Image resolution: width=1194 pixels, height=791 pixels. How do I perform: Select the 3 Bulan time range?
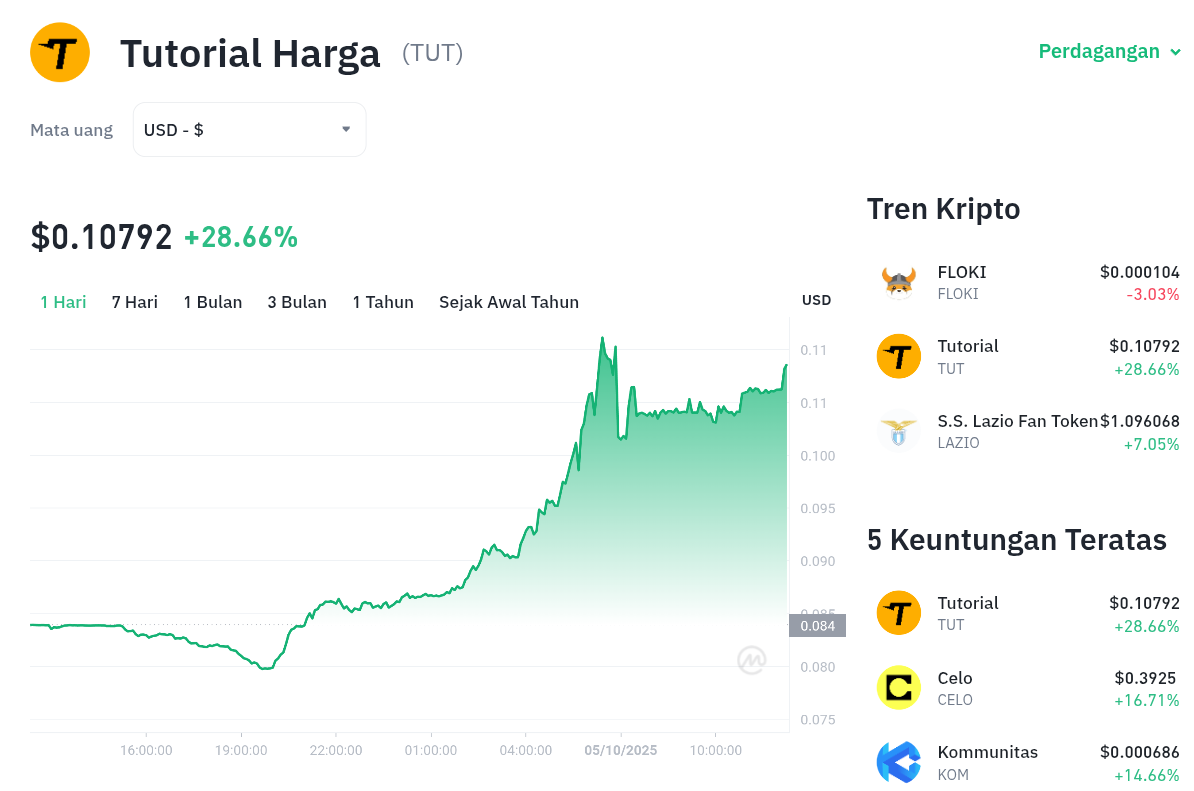[297, 302]
